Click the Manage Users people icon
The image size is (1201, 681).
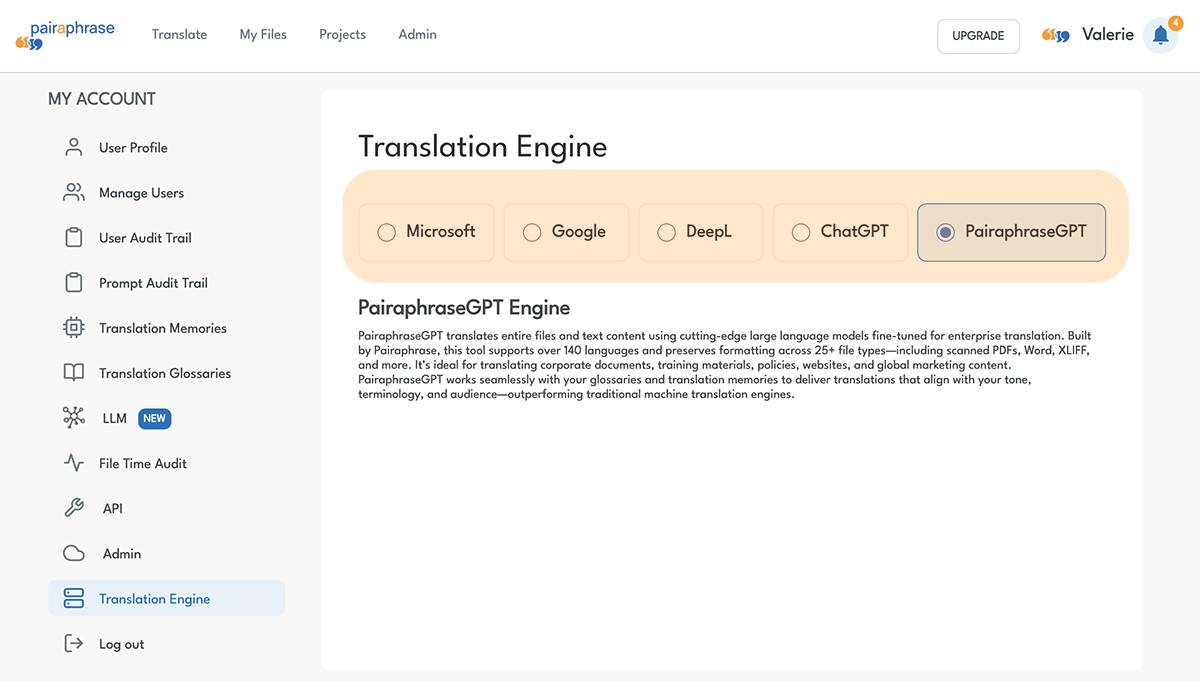(74, 193)
